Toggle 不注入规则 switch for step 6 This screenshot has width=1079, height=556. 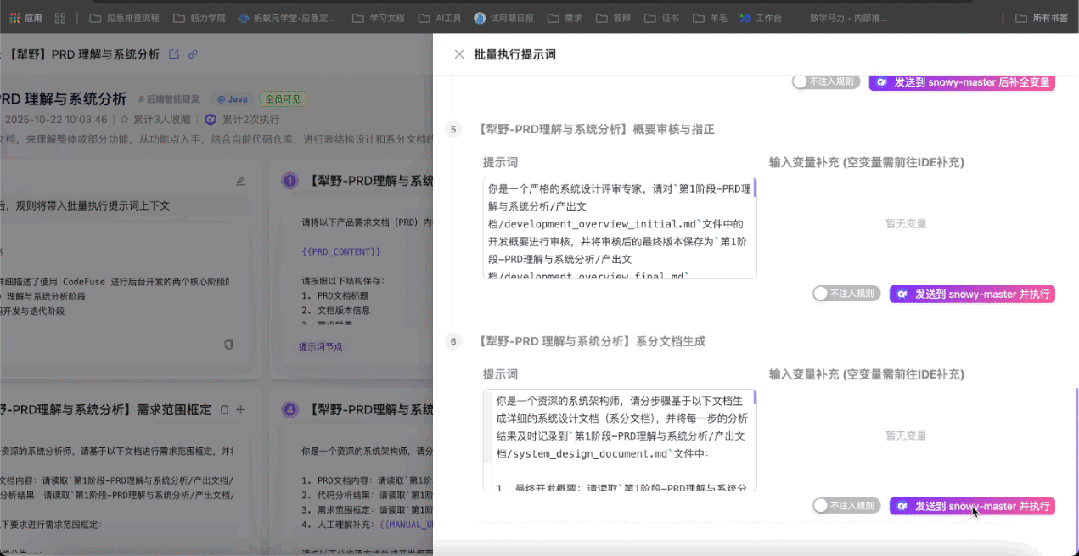pos(846,506)
